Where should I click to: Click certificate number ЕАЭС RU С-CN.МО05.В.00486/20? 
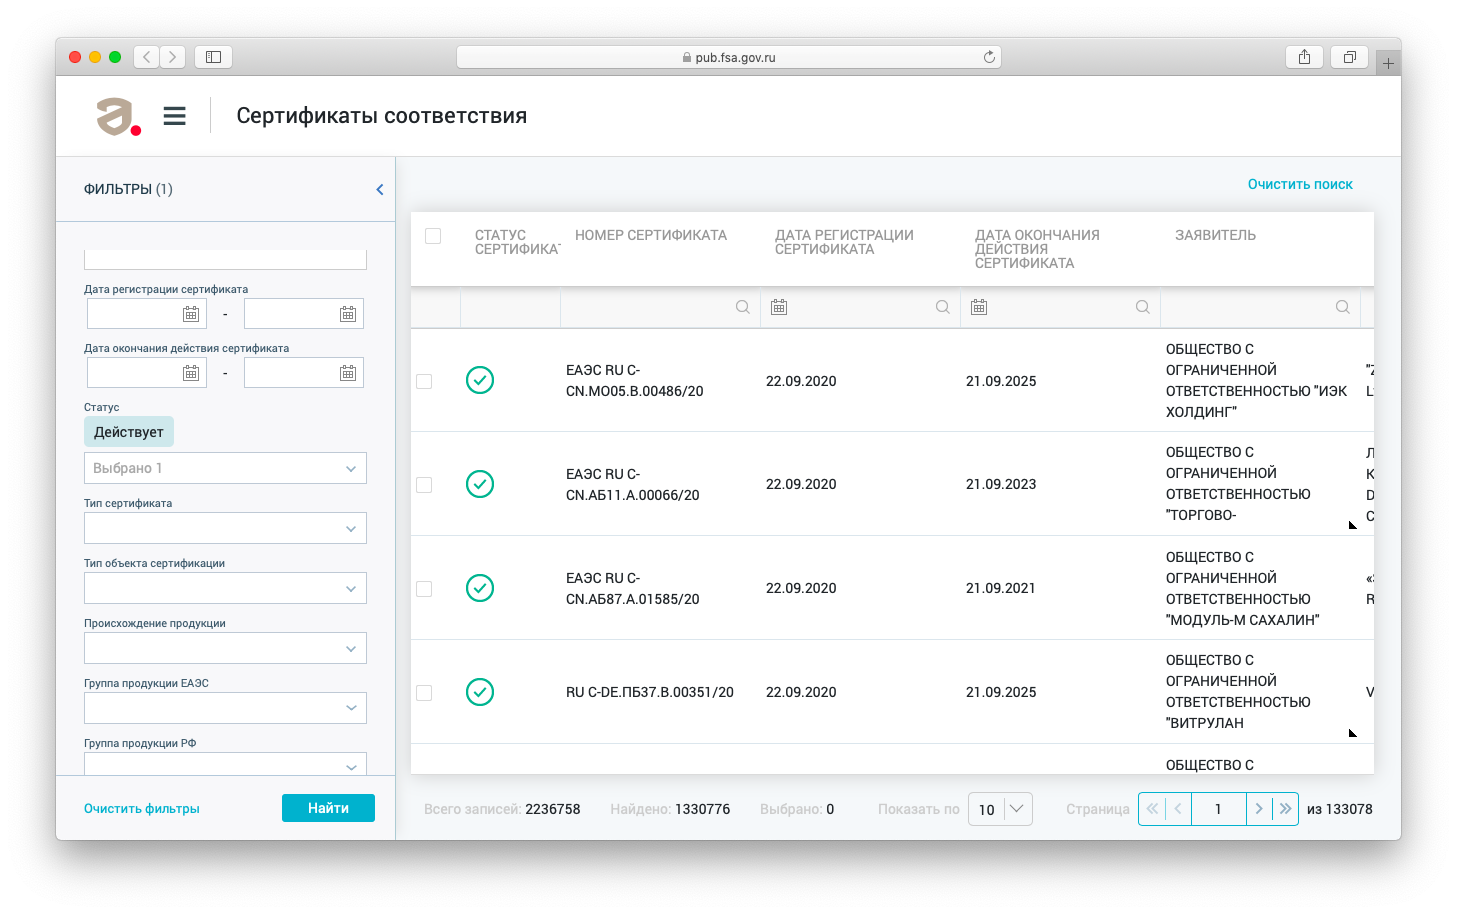tap(635, 381)
